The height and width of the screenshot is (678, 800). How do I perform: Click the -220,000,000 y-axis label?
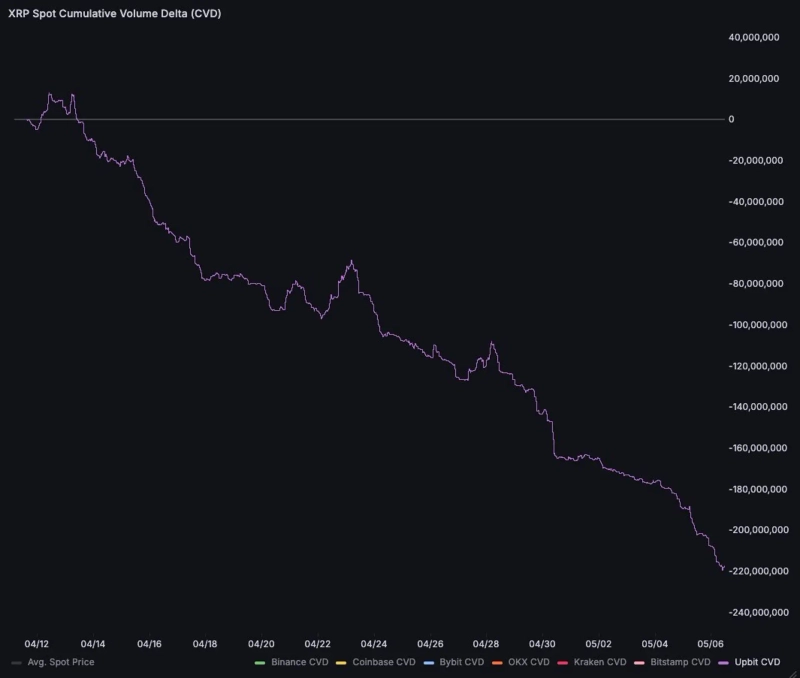coord(753,571)
